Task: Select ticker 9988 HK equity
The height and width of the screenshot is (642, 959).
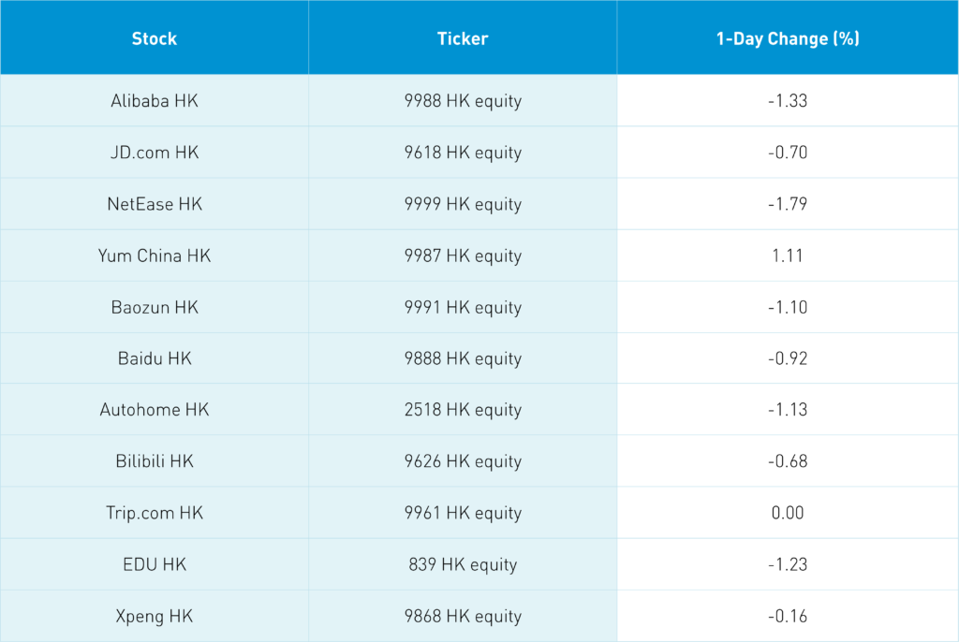Action: pos(462,101)
